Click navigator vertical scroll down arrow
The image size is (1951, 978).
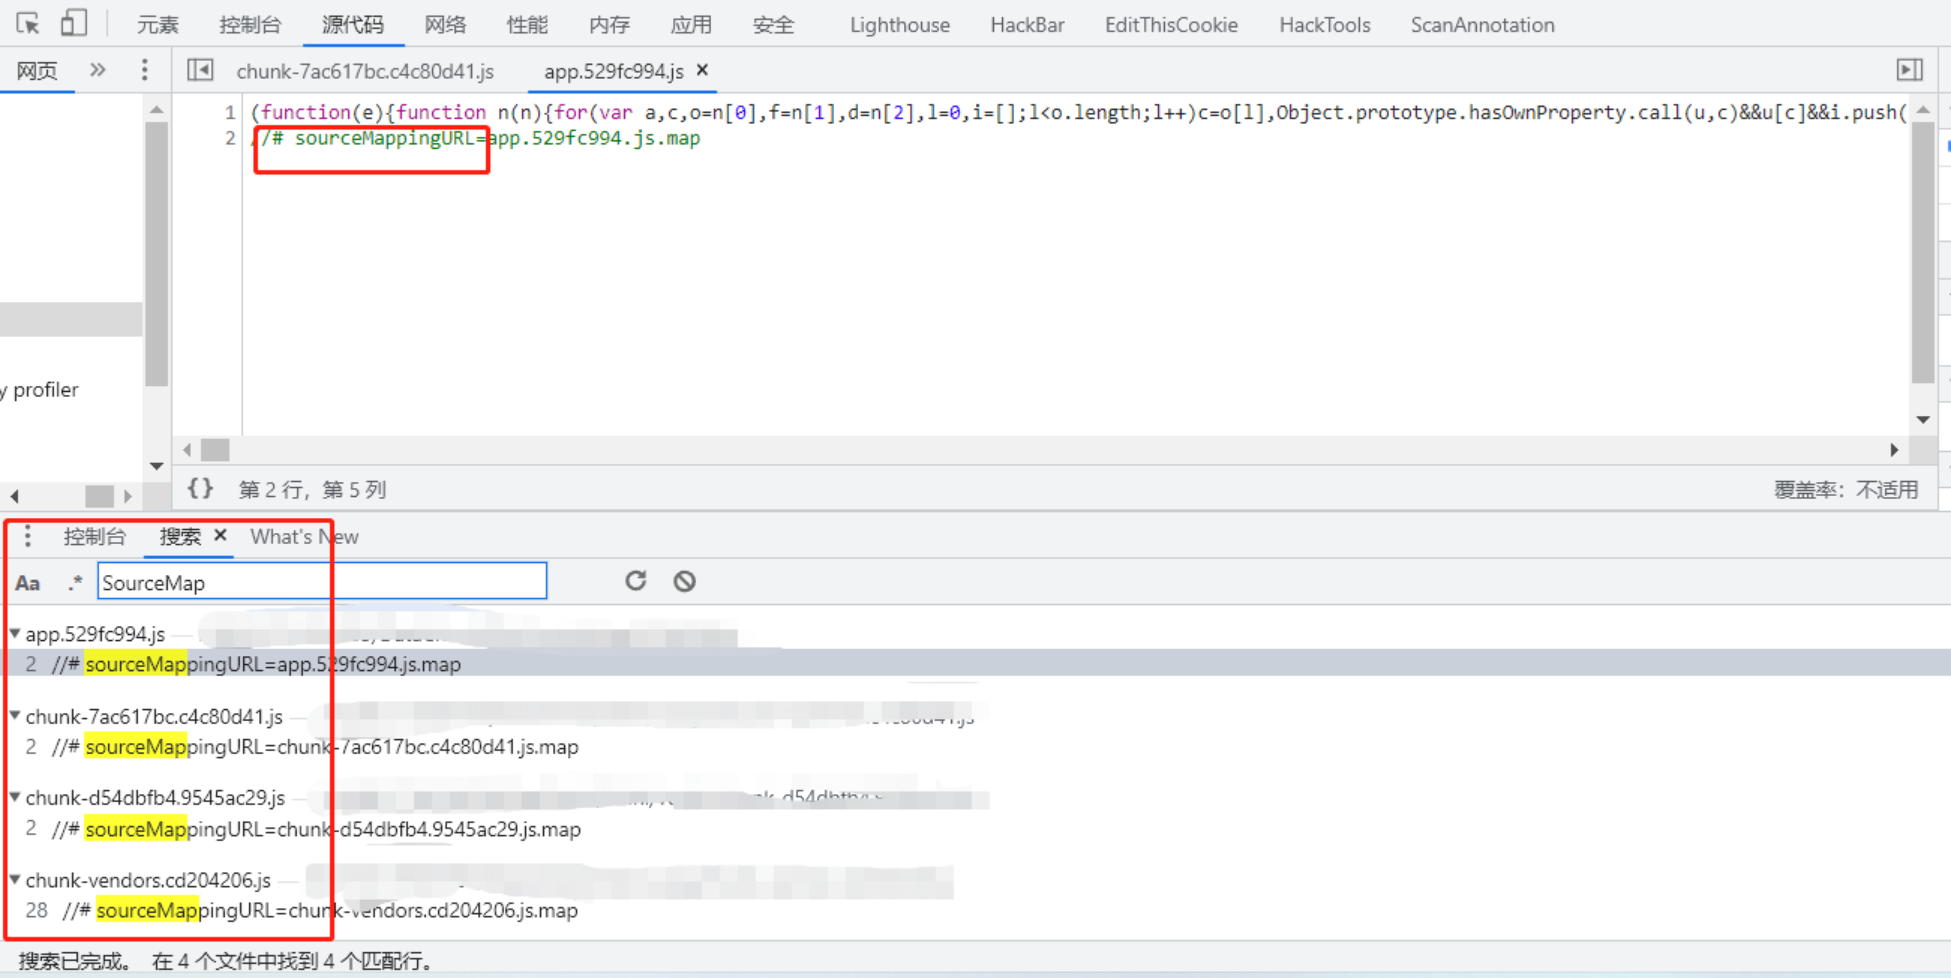click(157, 466)
